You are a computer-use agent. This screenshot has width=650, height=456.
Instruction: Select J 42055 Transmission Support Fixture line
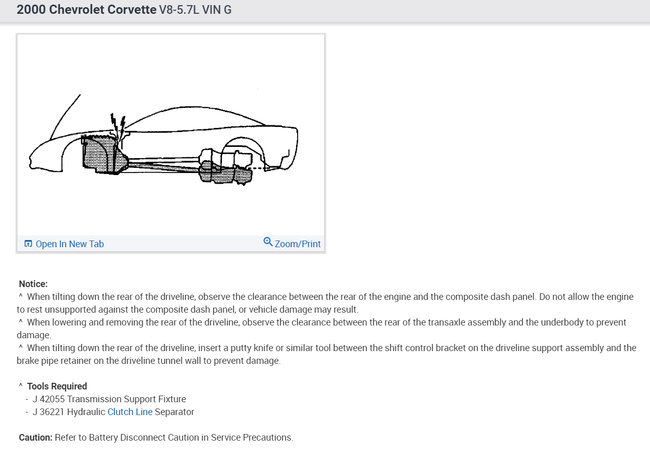pos(109,399)
